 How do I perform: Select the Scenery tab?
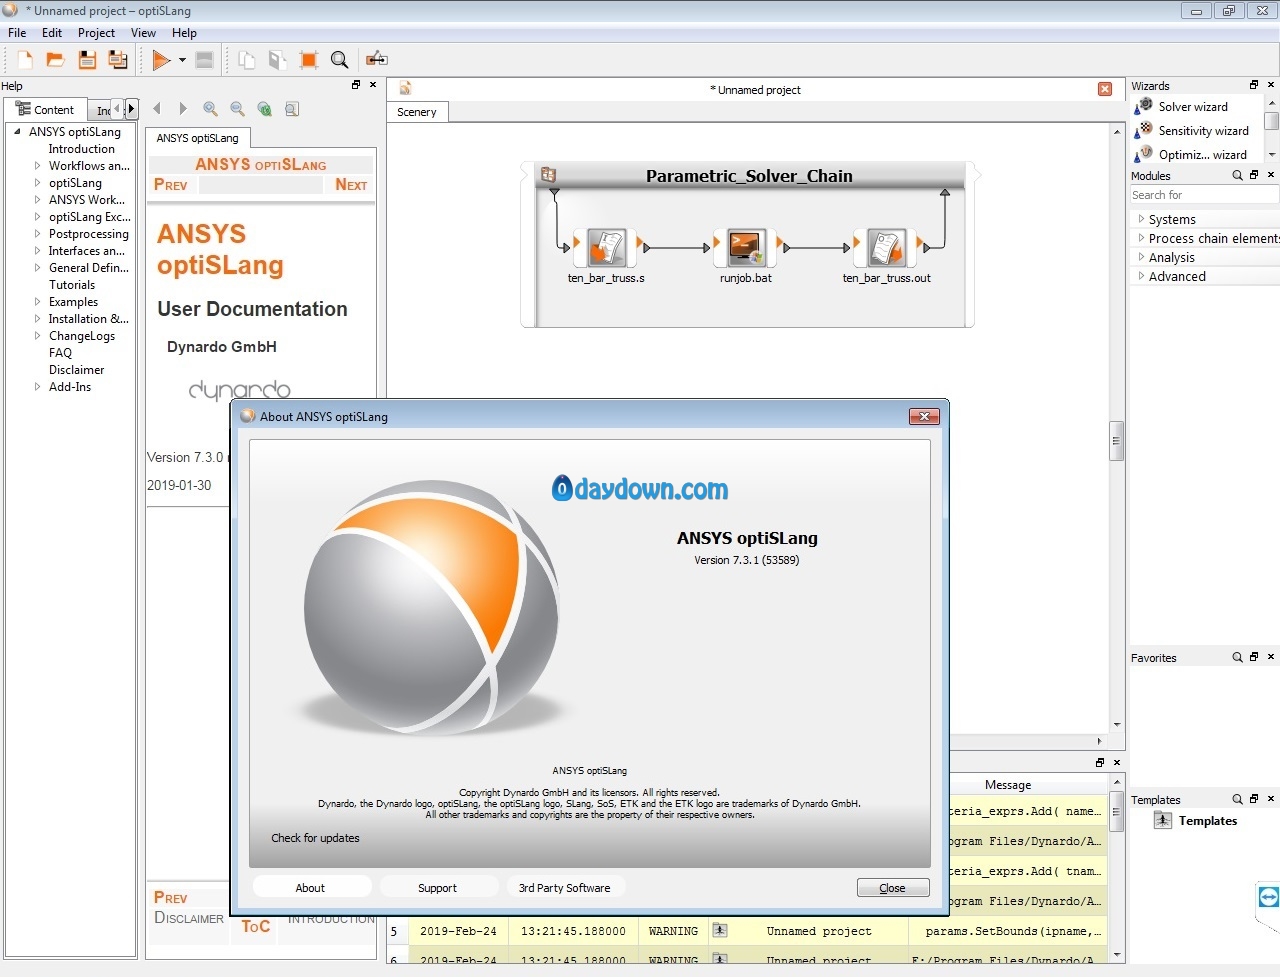pos(417,112)
